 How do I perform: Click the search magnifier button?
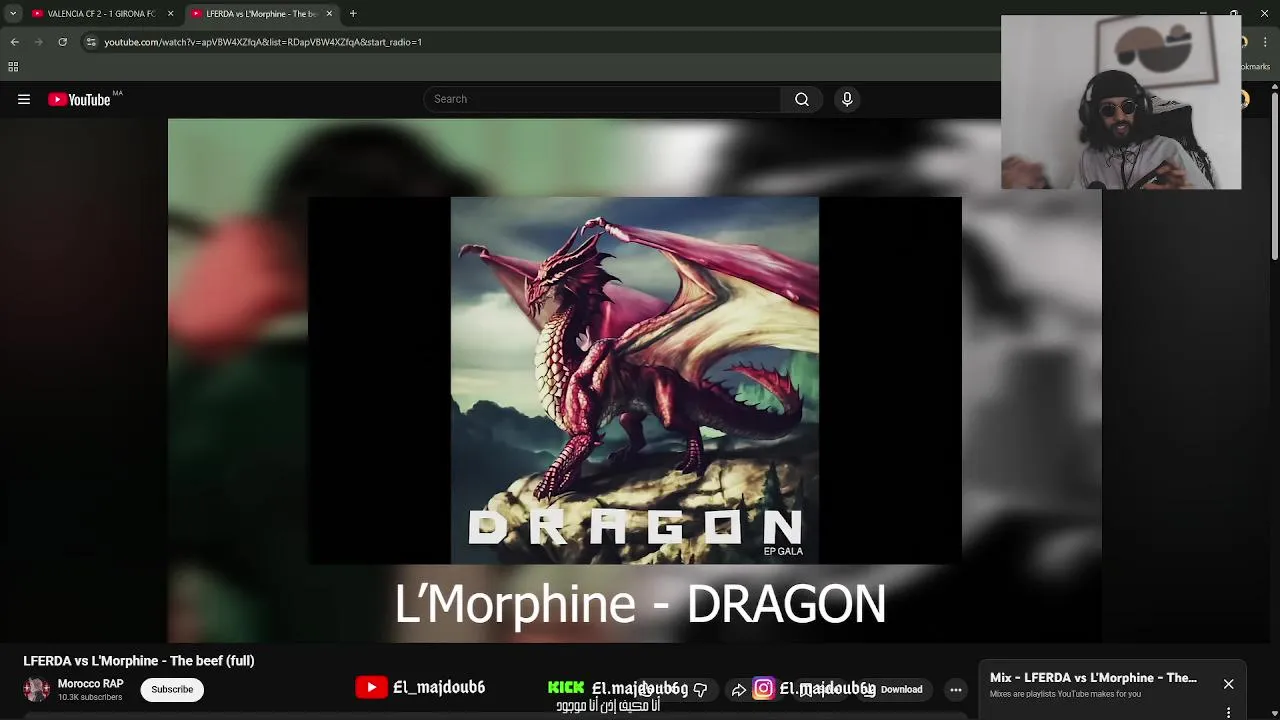pos(801,99)
